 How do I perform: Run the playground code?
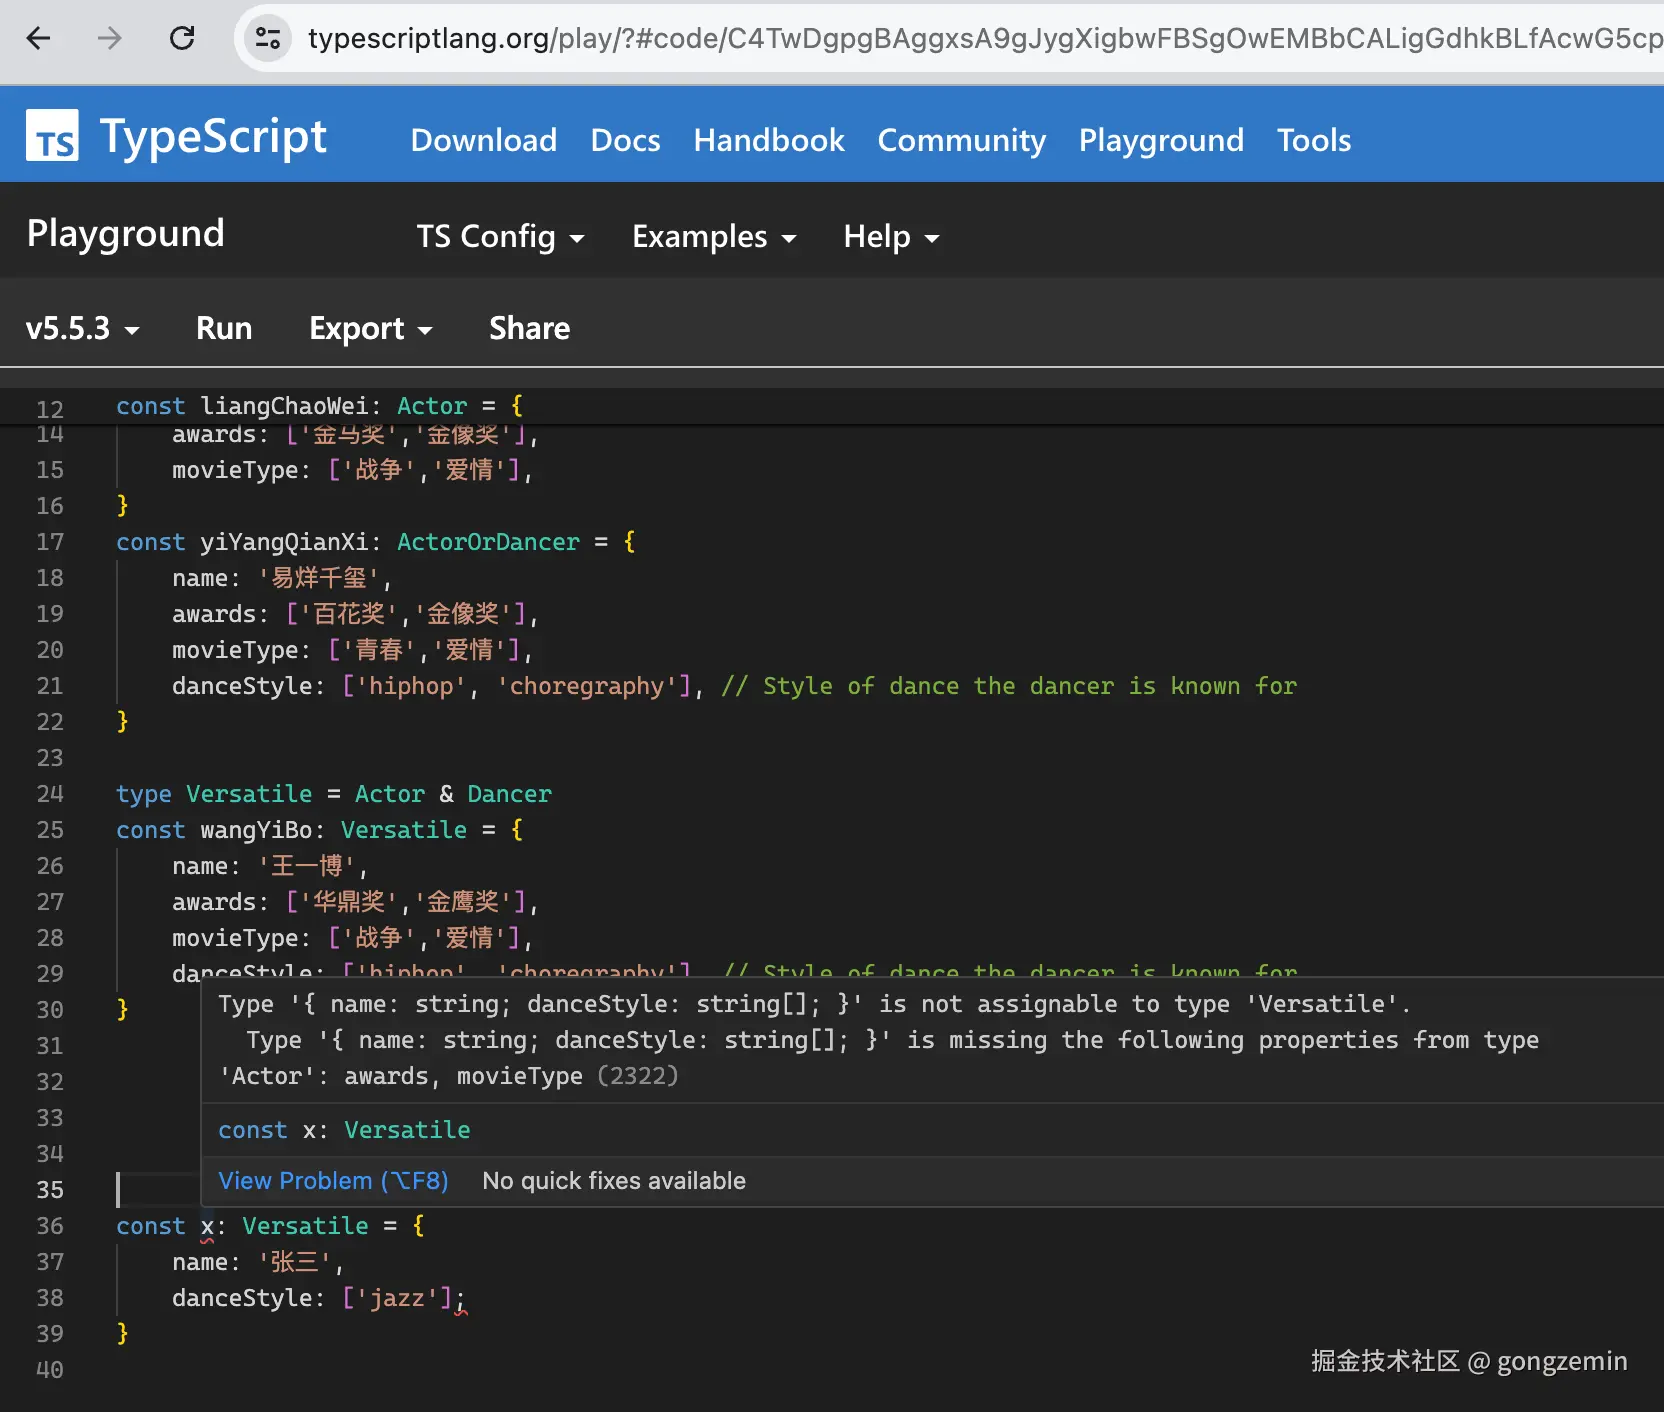pyautogui.click(x=224, y=328)
